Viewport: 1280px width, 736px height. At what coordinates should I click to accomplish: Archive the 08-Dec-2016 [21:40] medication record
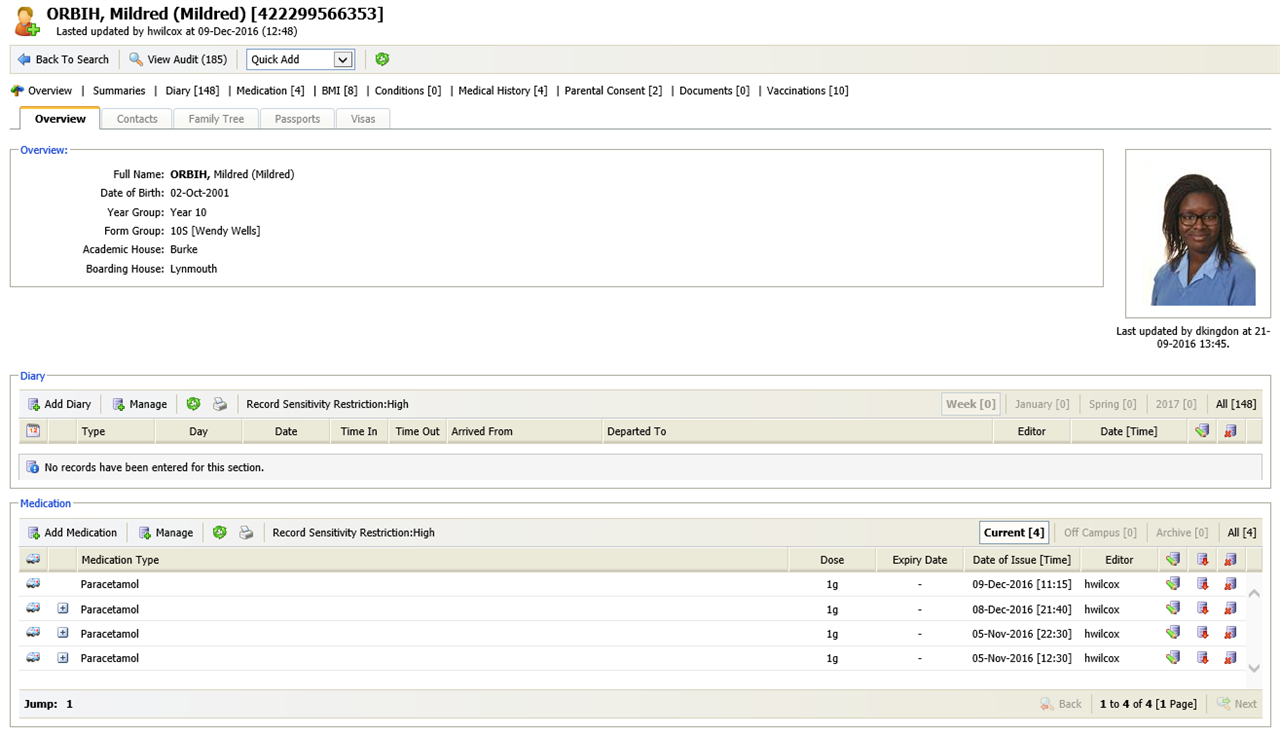click(1202, 609)
